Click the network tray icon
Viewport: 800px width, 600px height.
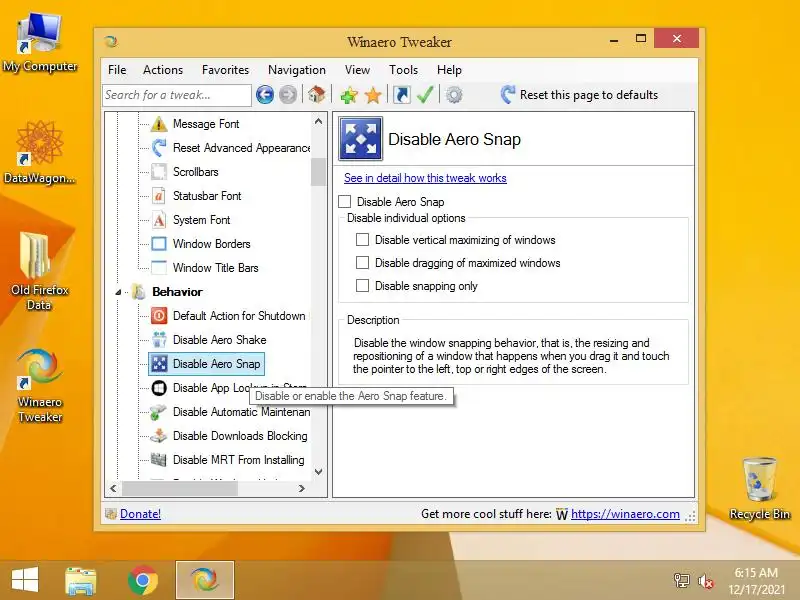[682, 581]
